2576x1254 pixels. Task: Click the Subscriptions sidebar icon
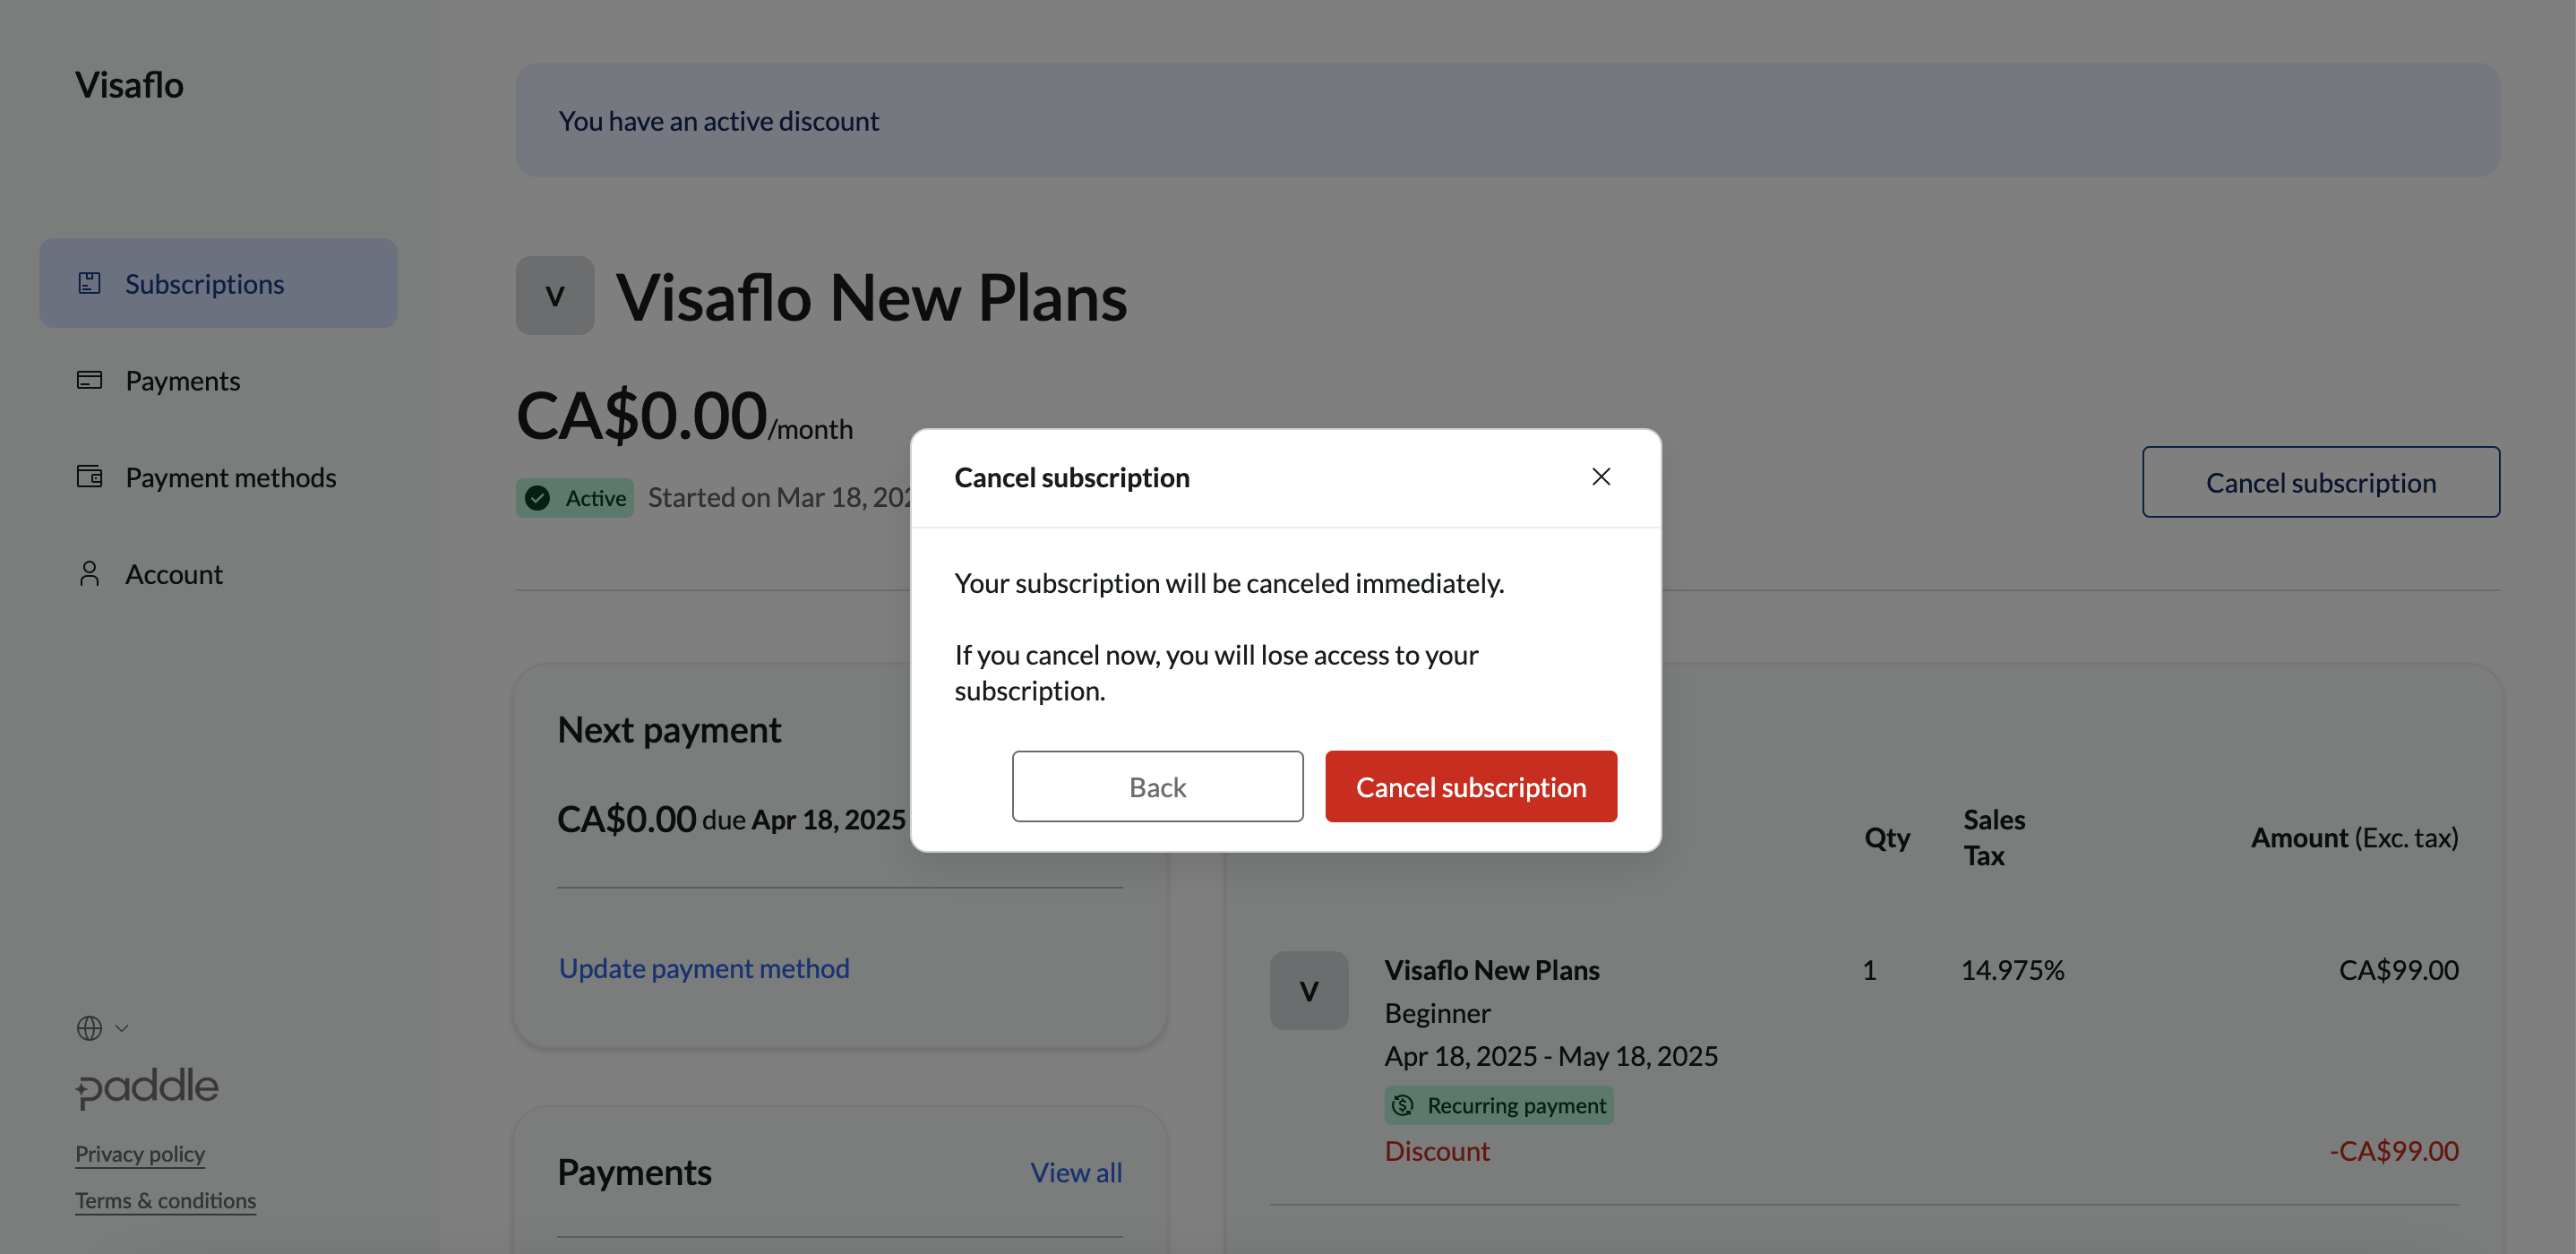pyautogui.click(x=89, y=284)
